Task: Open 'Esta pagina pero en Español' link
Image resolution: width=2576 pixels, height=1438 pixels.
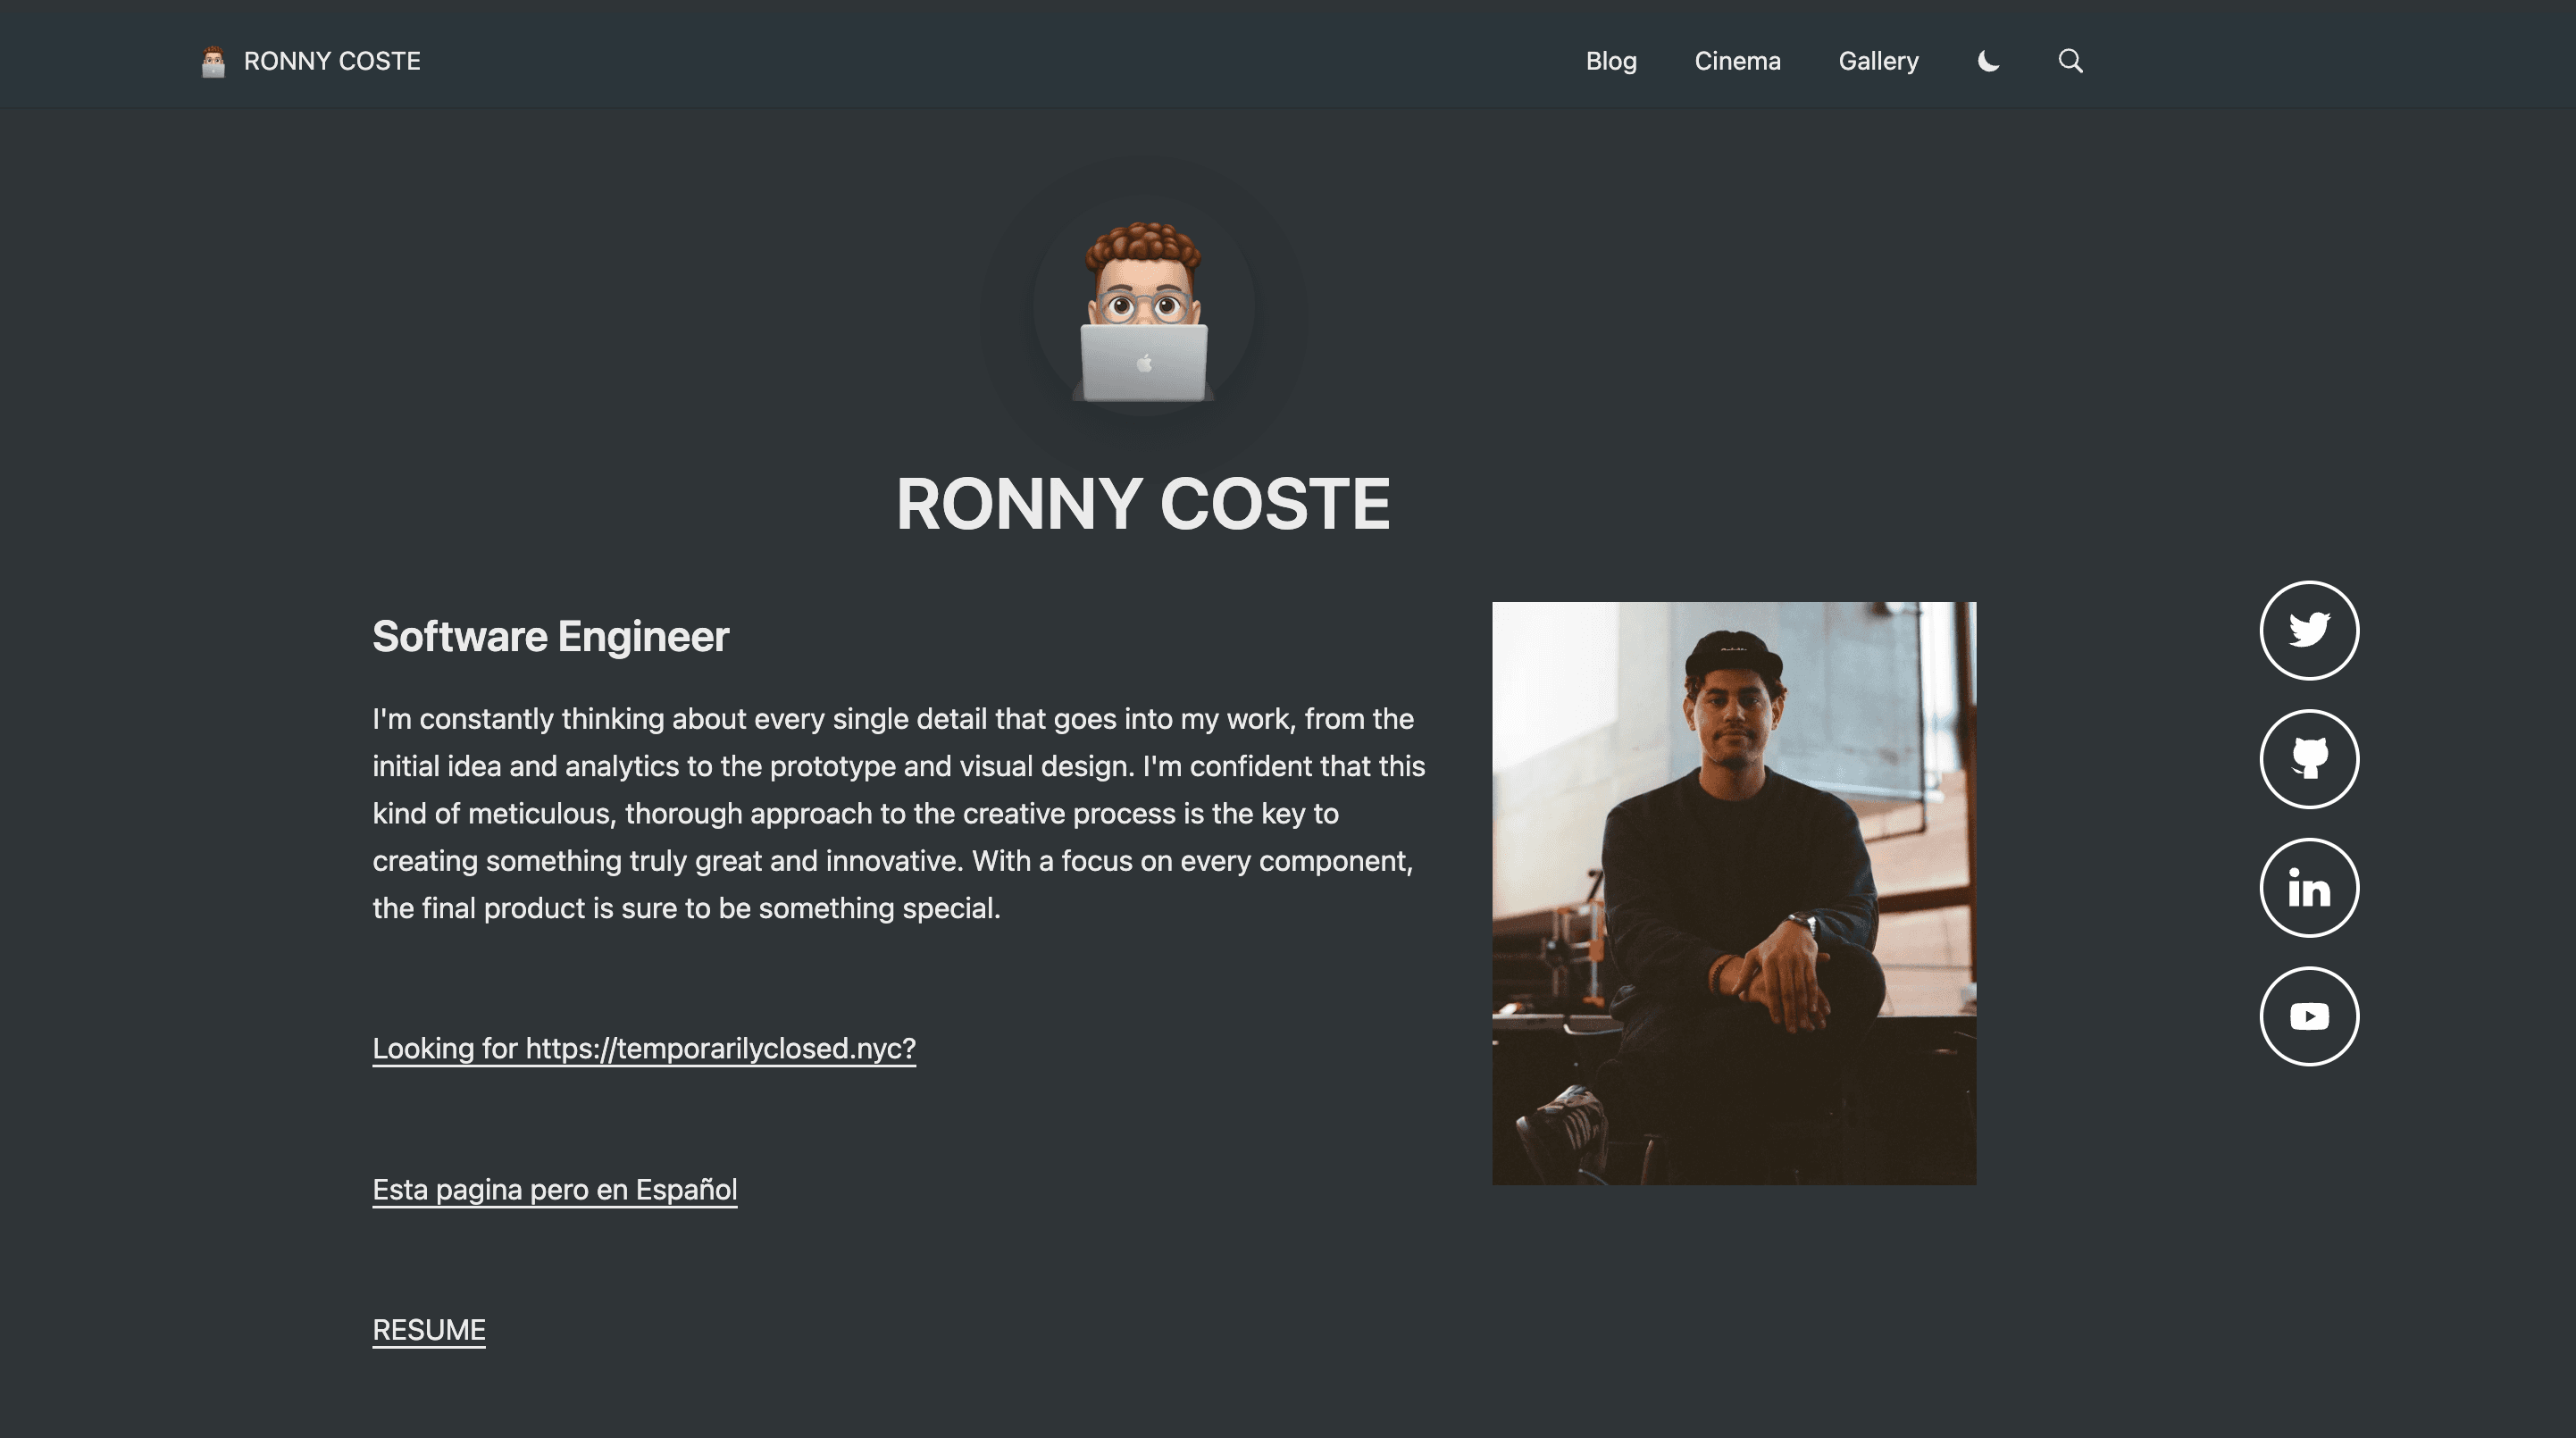Action: click(x=554, y=1189)
